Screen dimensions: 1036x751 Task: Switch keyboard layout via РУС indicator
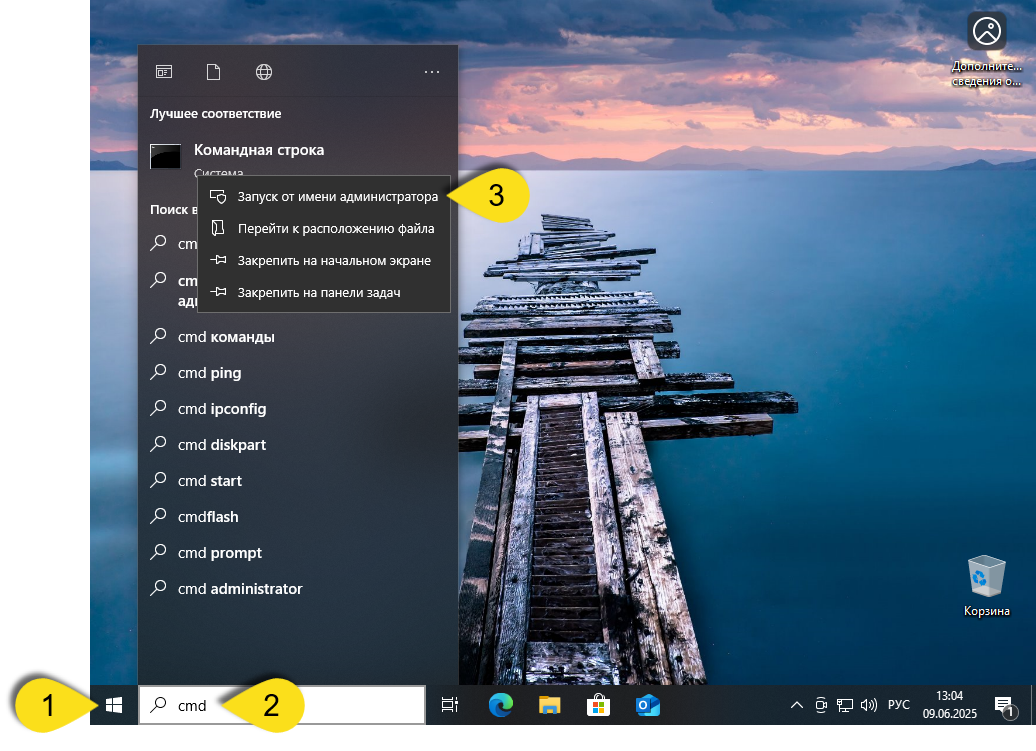click(x=898, y=705)
